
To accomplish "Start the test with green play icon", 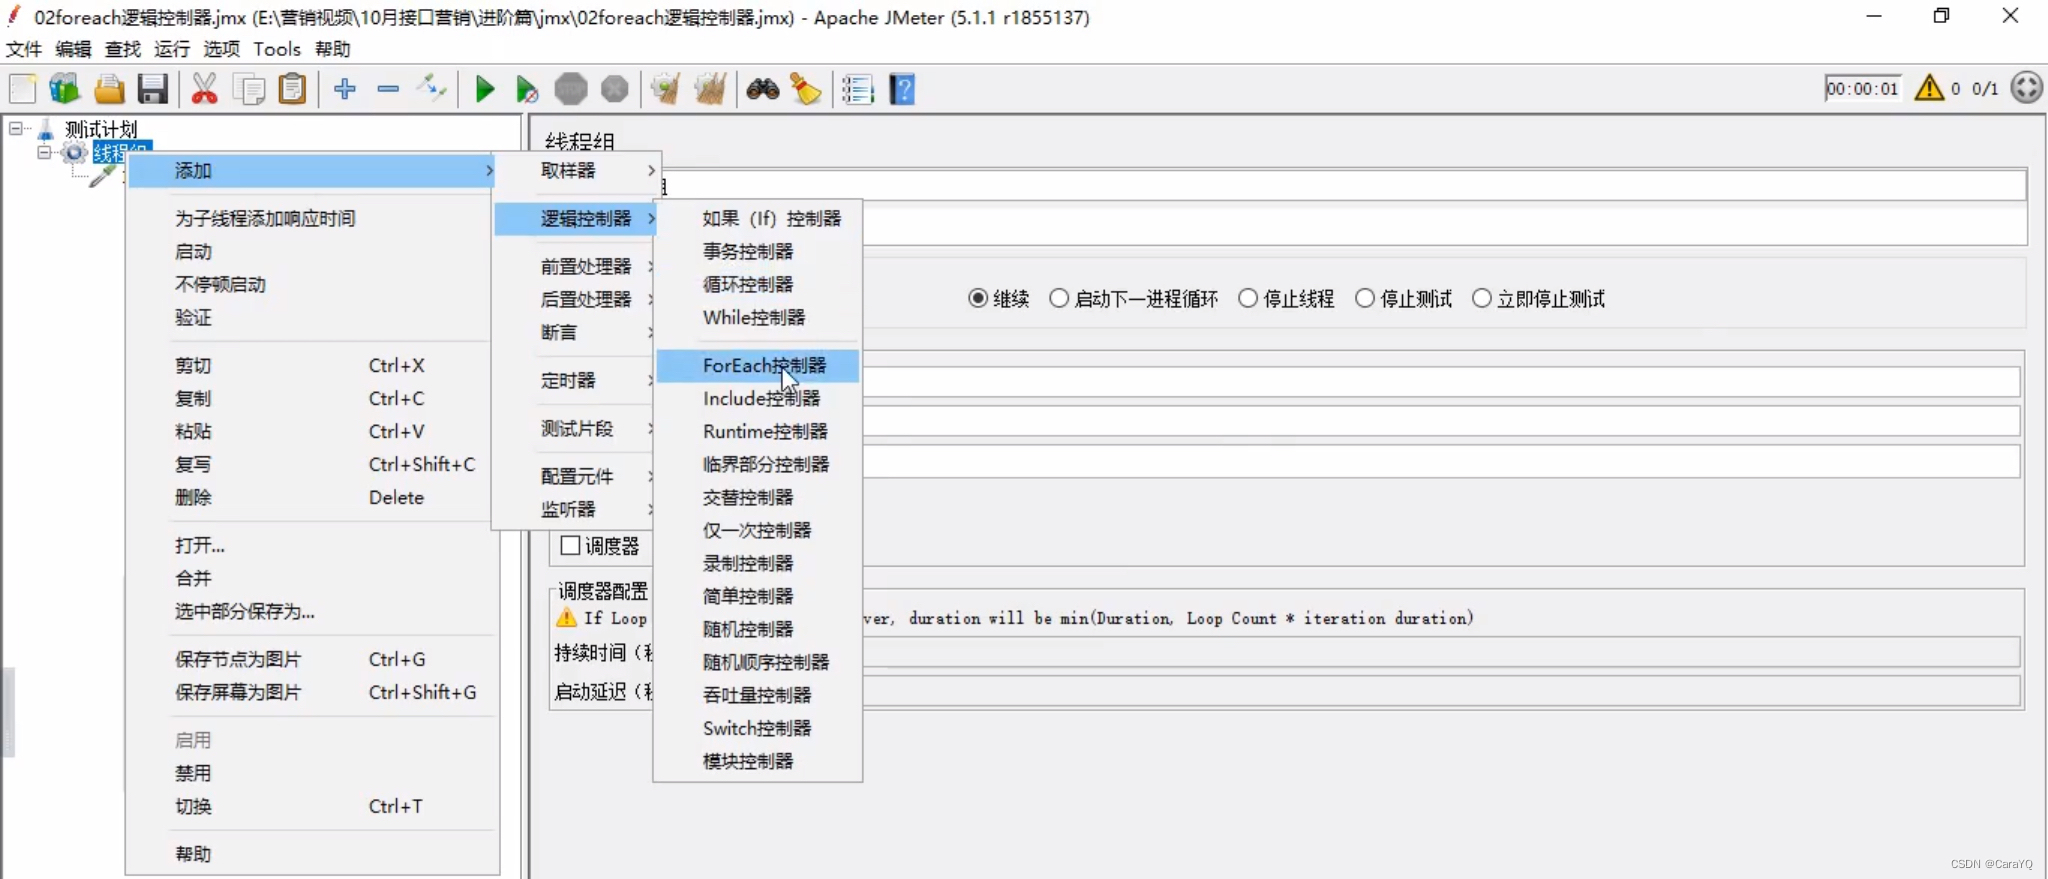I will coord(485,89).
